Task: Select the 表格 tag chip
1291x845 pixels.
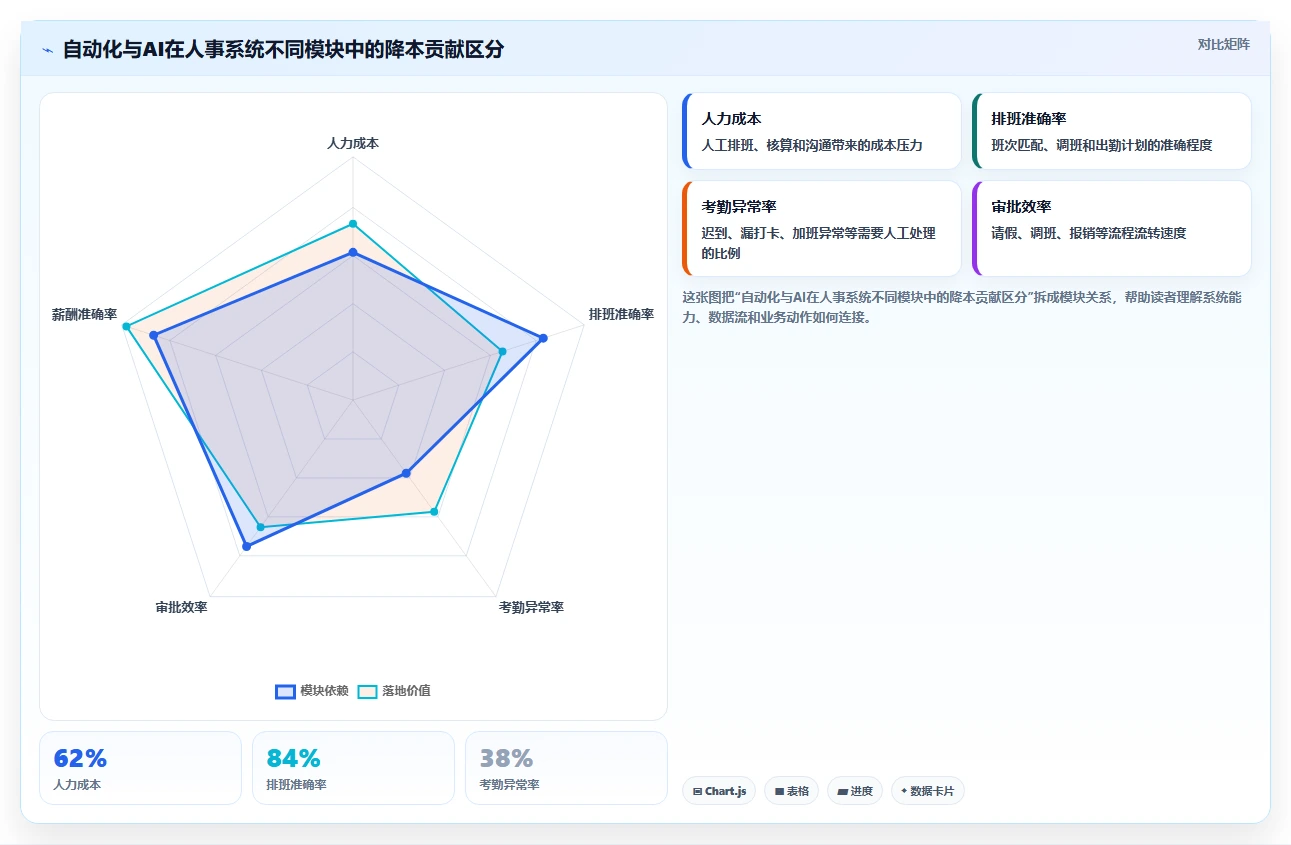Action: (x=791, y=791)
